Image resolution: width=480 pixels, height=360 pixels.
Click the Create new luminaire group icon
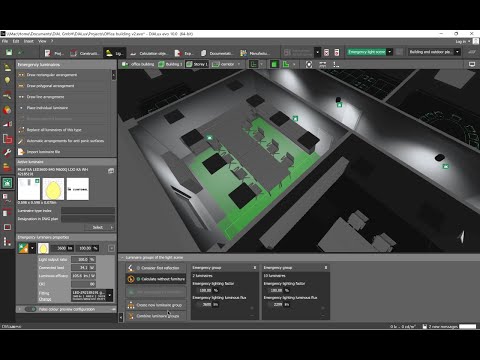131,305
